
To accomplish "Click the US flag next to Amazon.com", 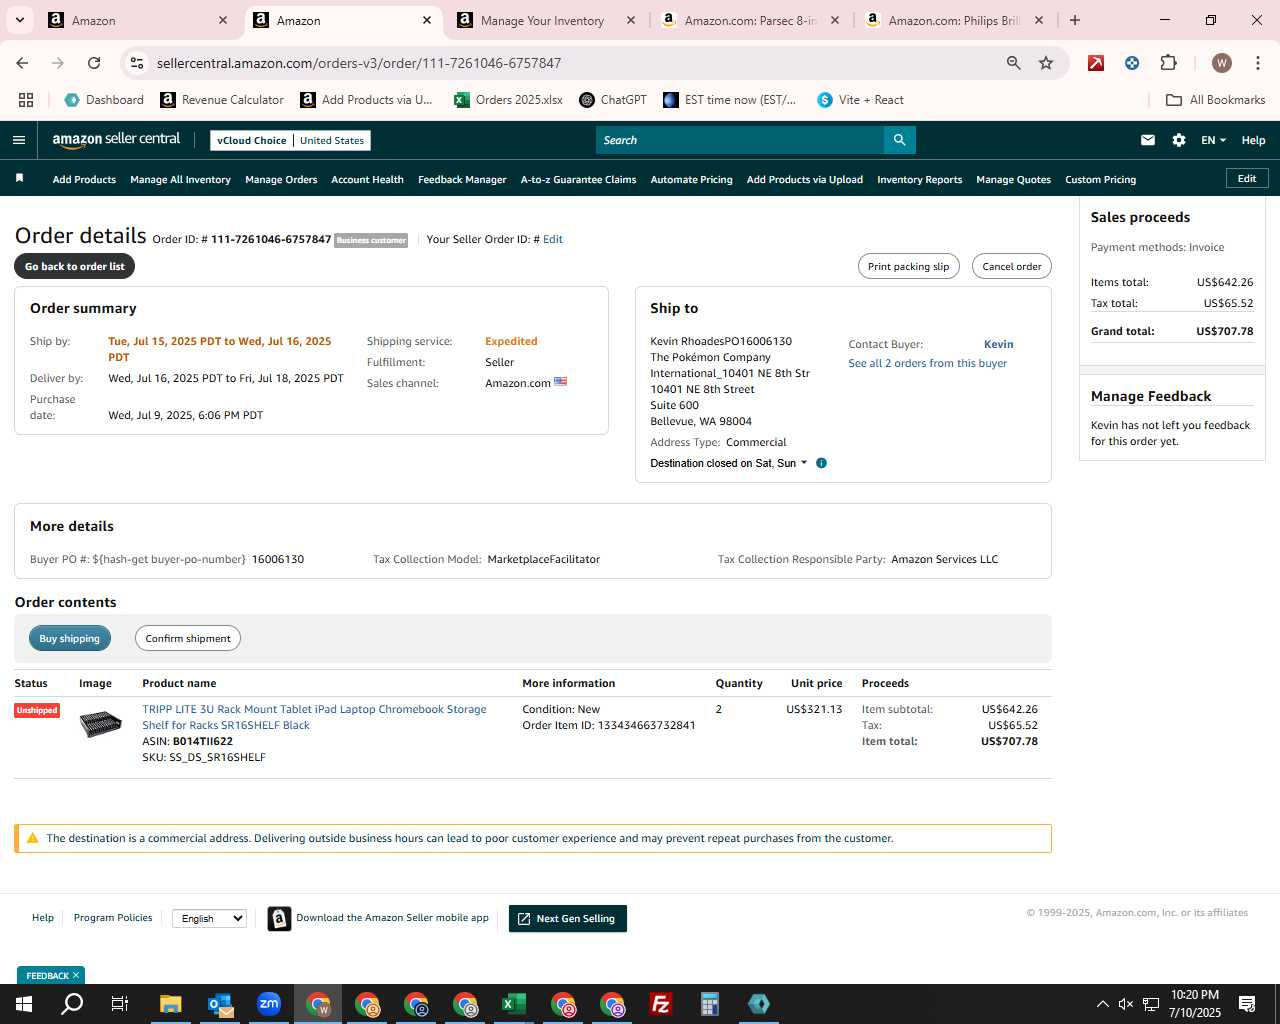I will 561,382.
